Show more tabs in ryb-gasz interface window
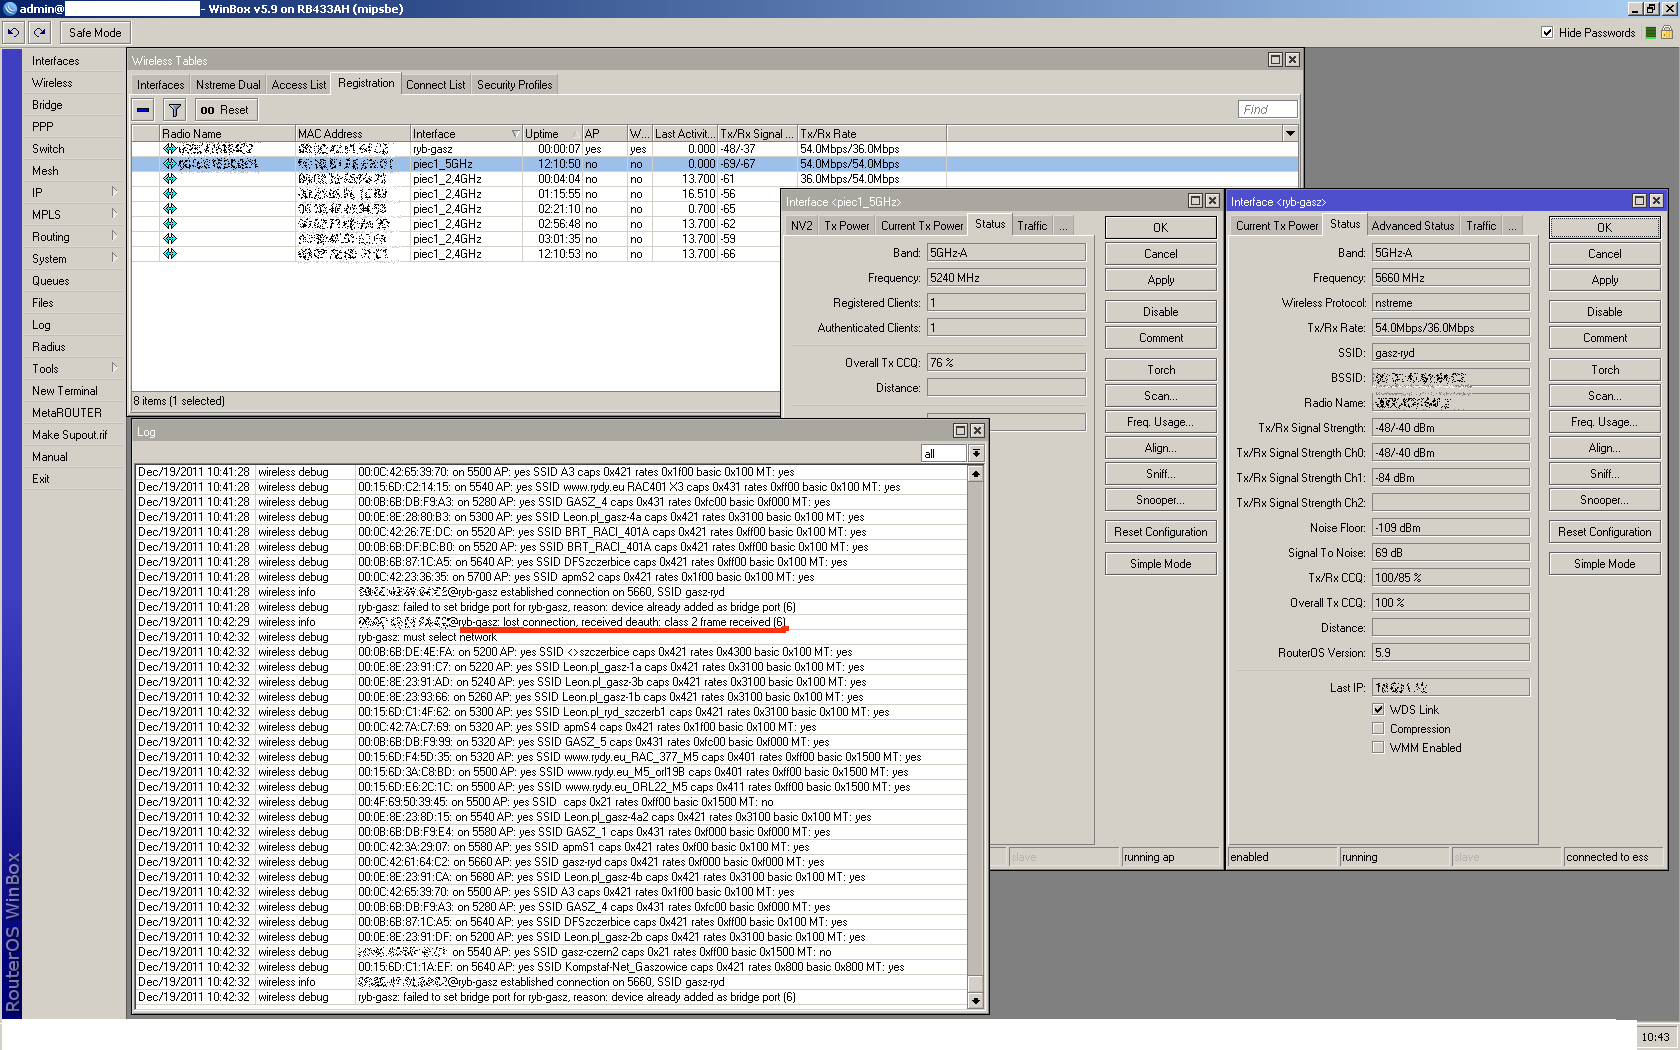Screen dimensions: 1680x1050 [x=1513, y=226]
